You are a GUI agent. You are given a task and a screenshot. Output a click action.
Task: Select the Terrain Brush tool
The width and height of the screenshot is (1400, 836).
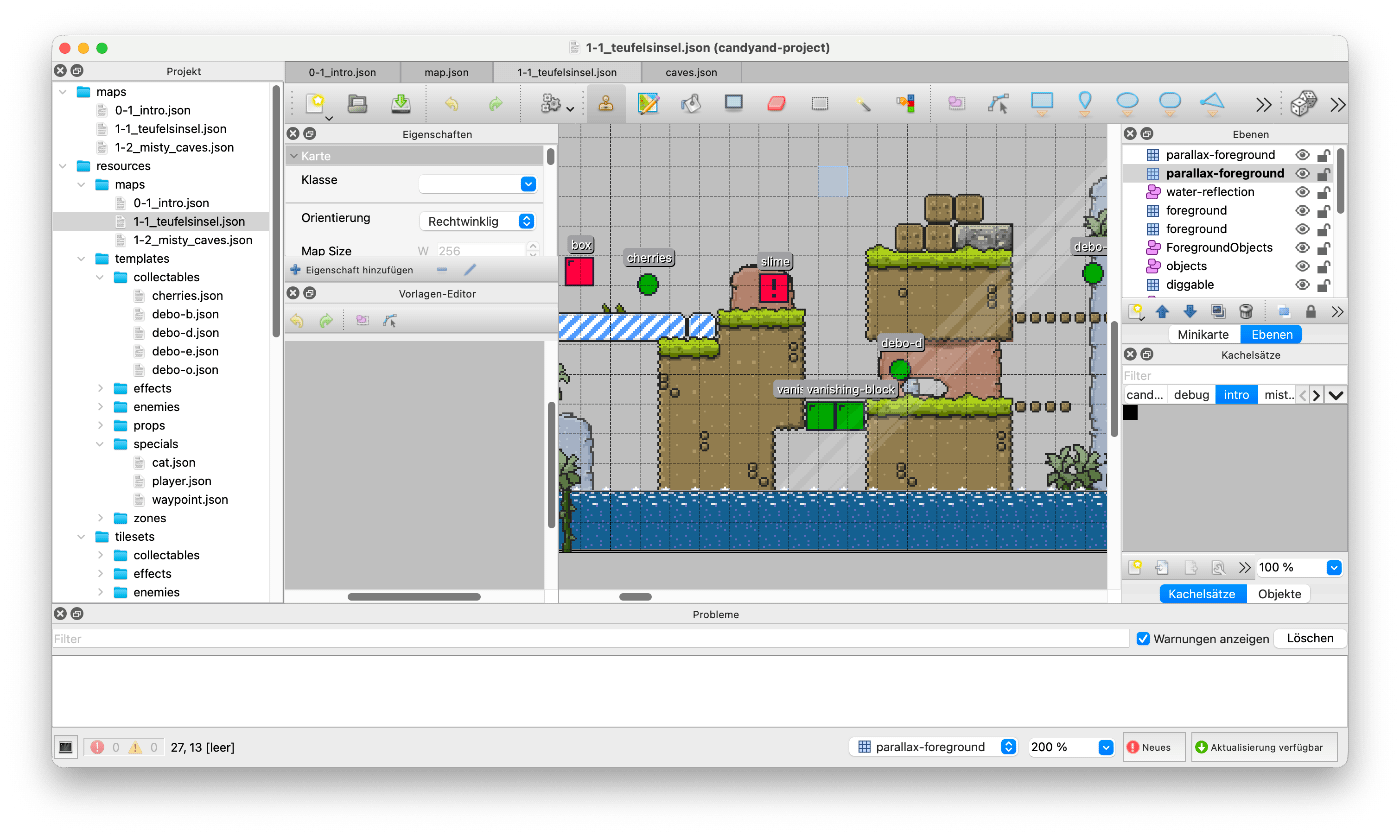(x=648, y=103)
